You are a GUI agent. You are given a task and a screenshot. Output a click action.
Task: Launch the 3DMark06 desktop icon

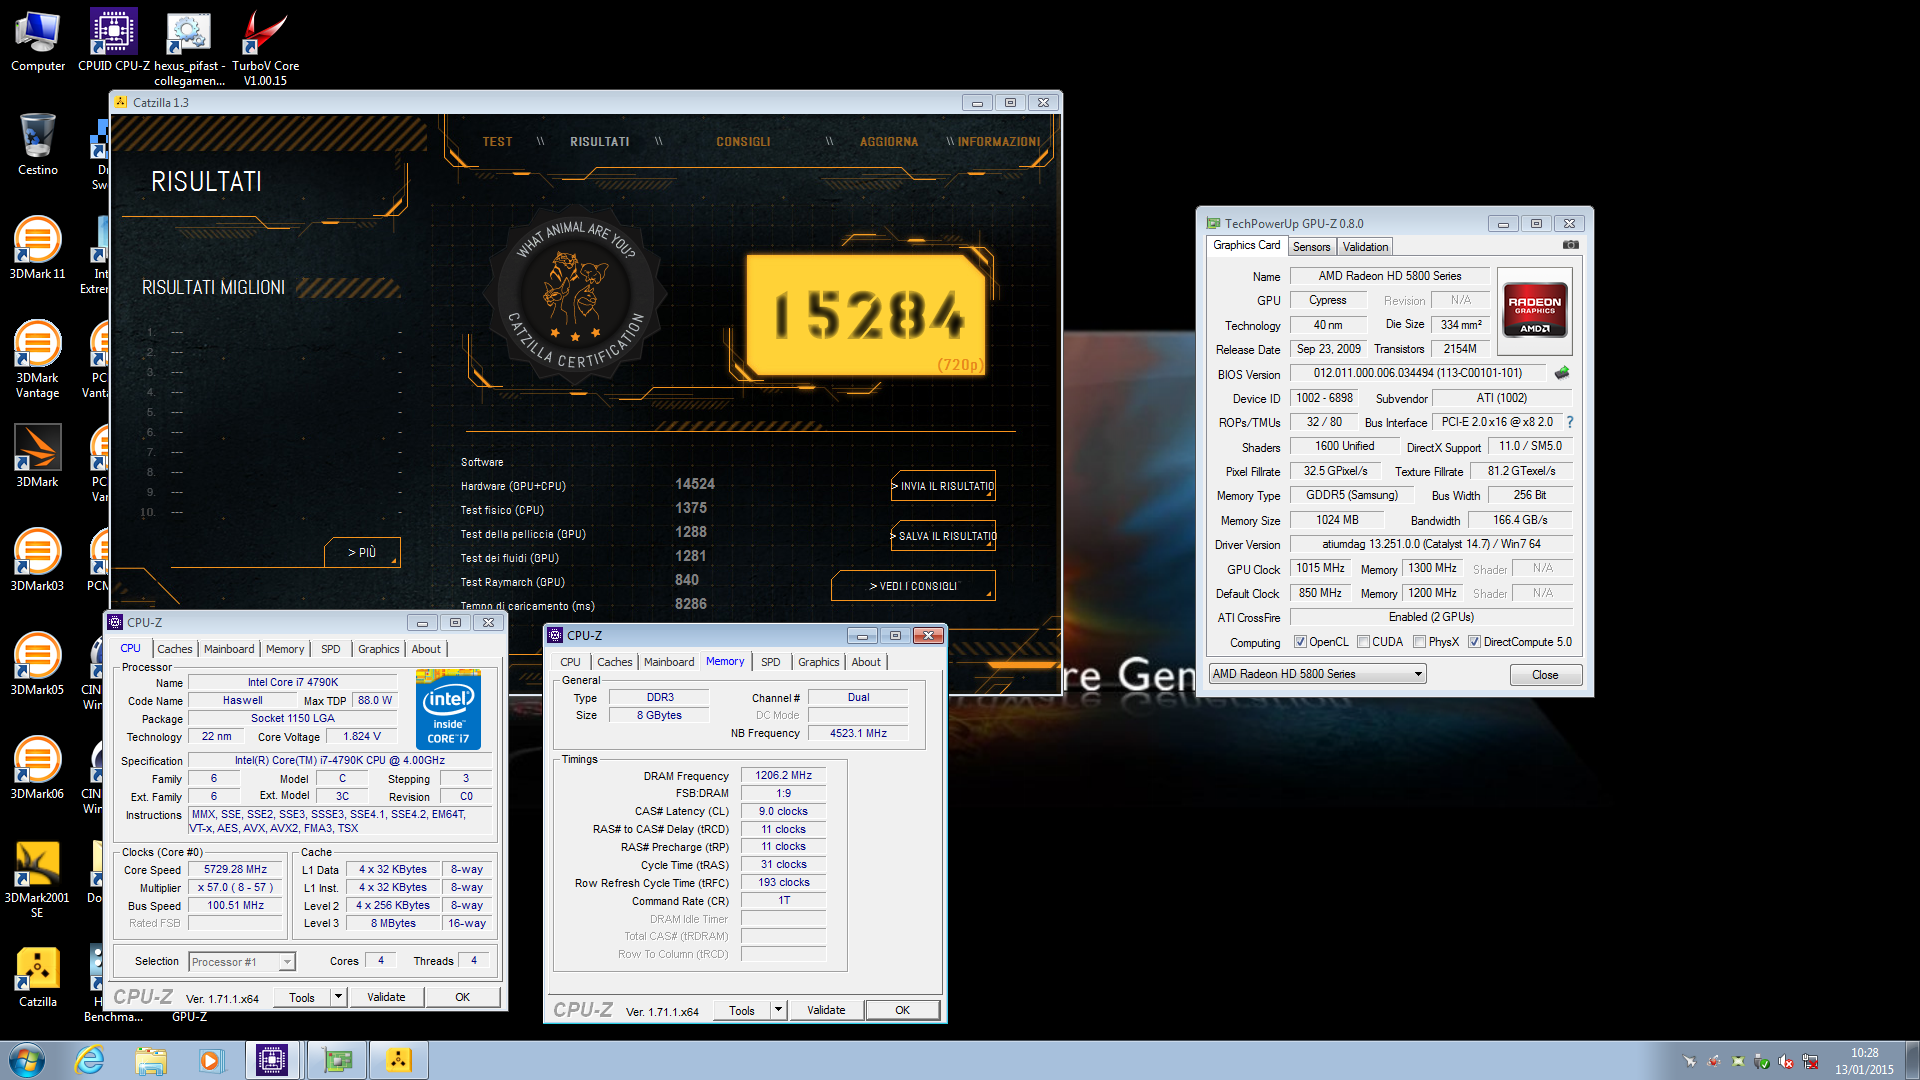click(38, 768)
